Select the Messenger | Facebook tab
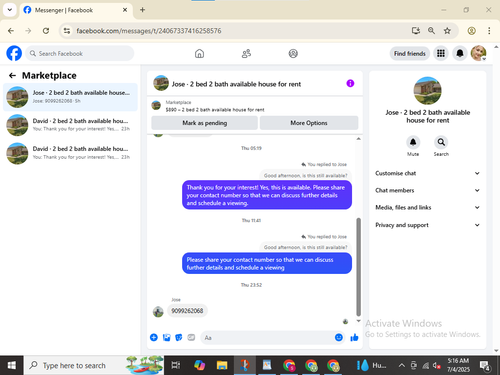The width and height of the screenshot is (500, 375). pos(76,10)
